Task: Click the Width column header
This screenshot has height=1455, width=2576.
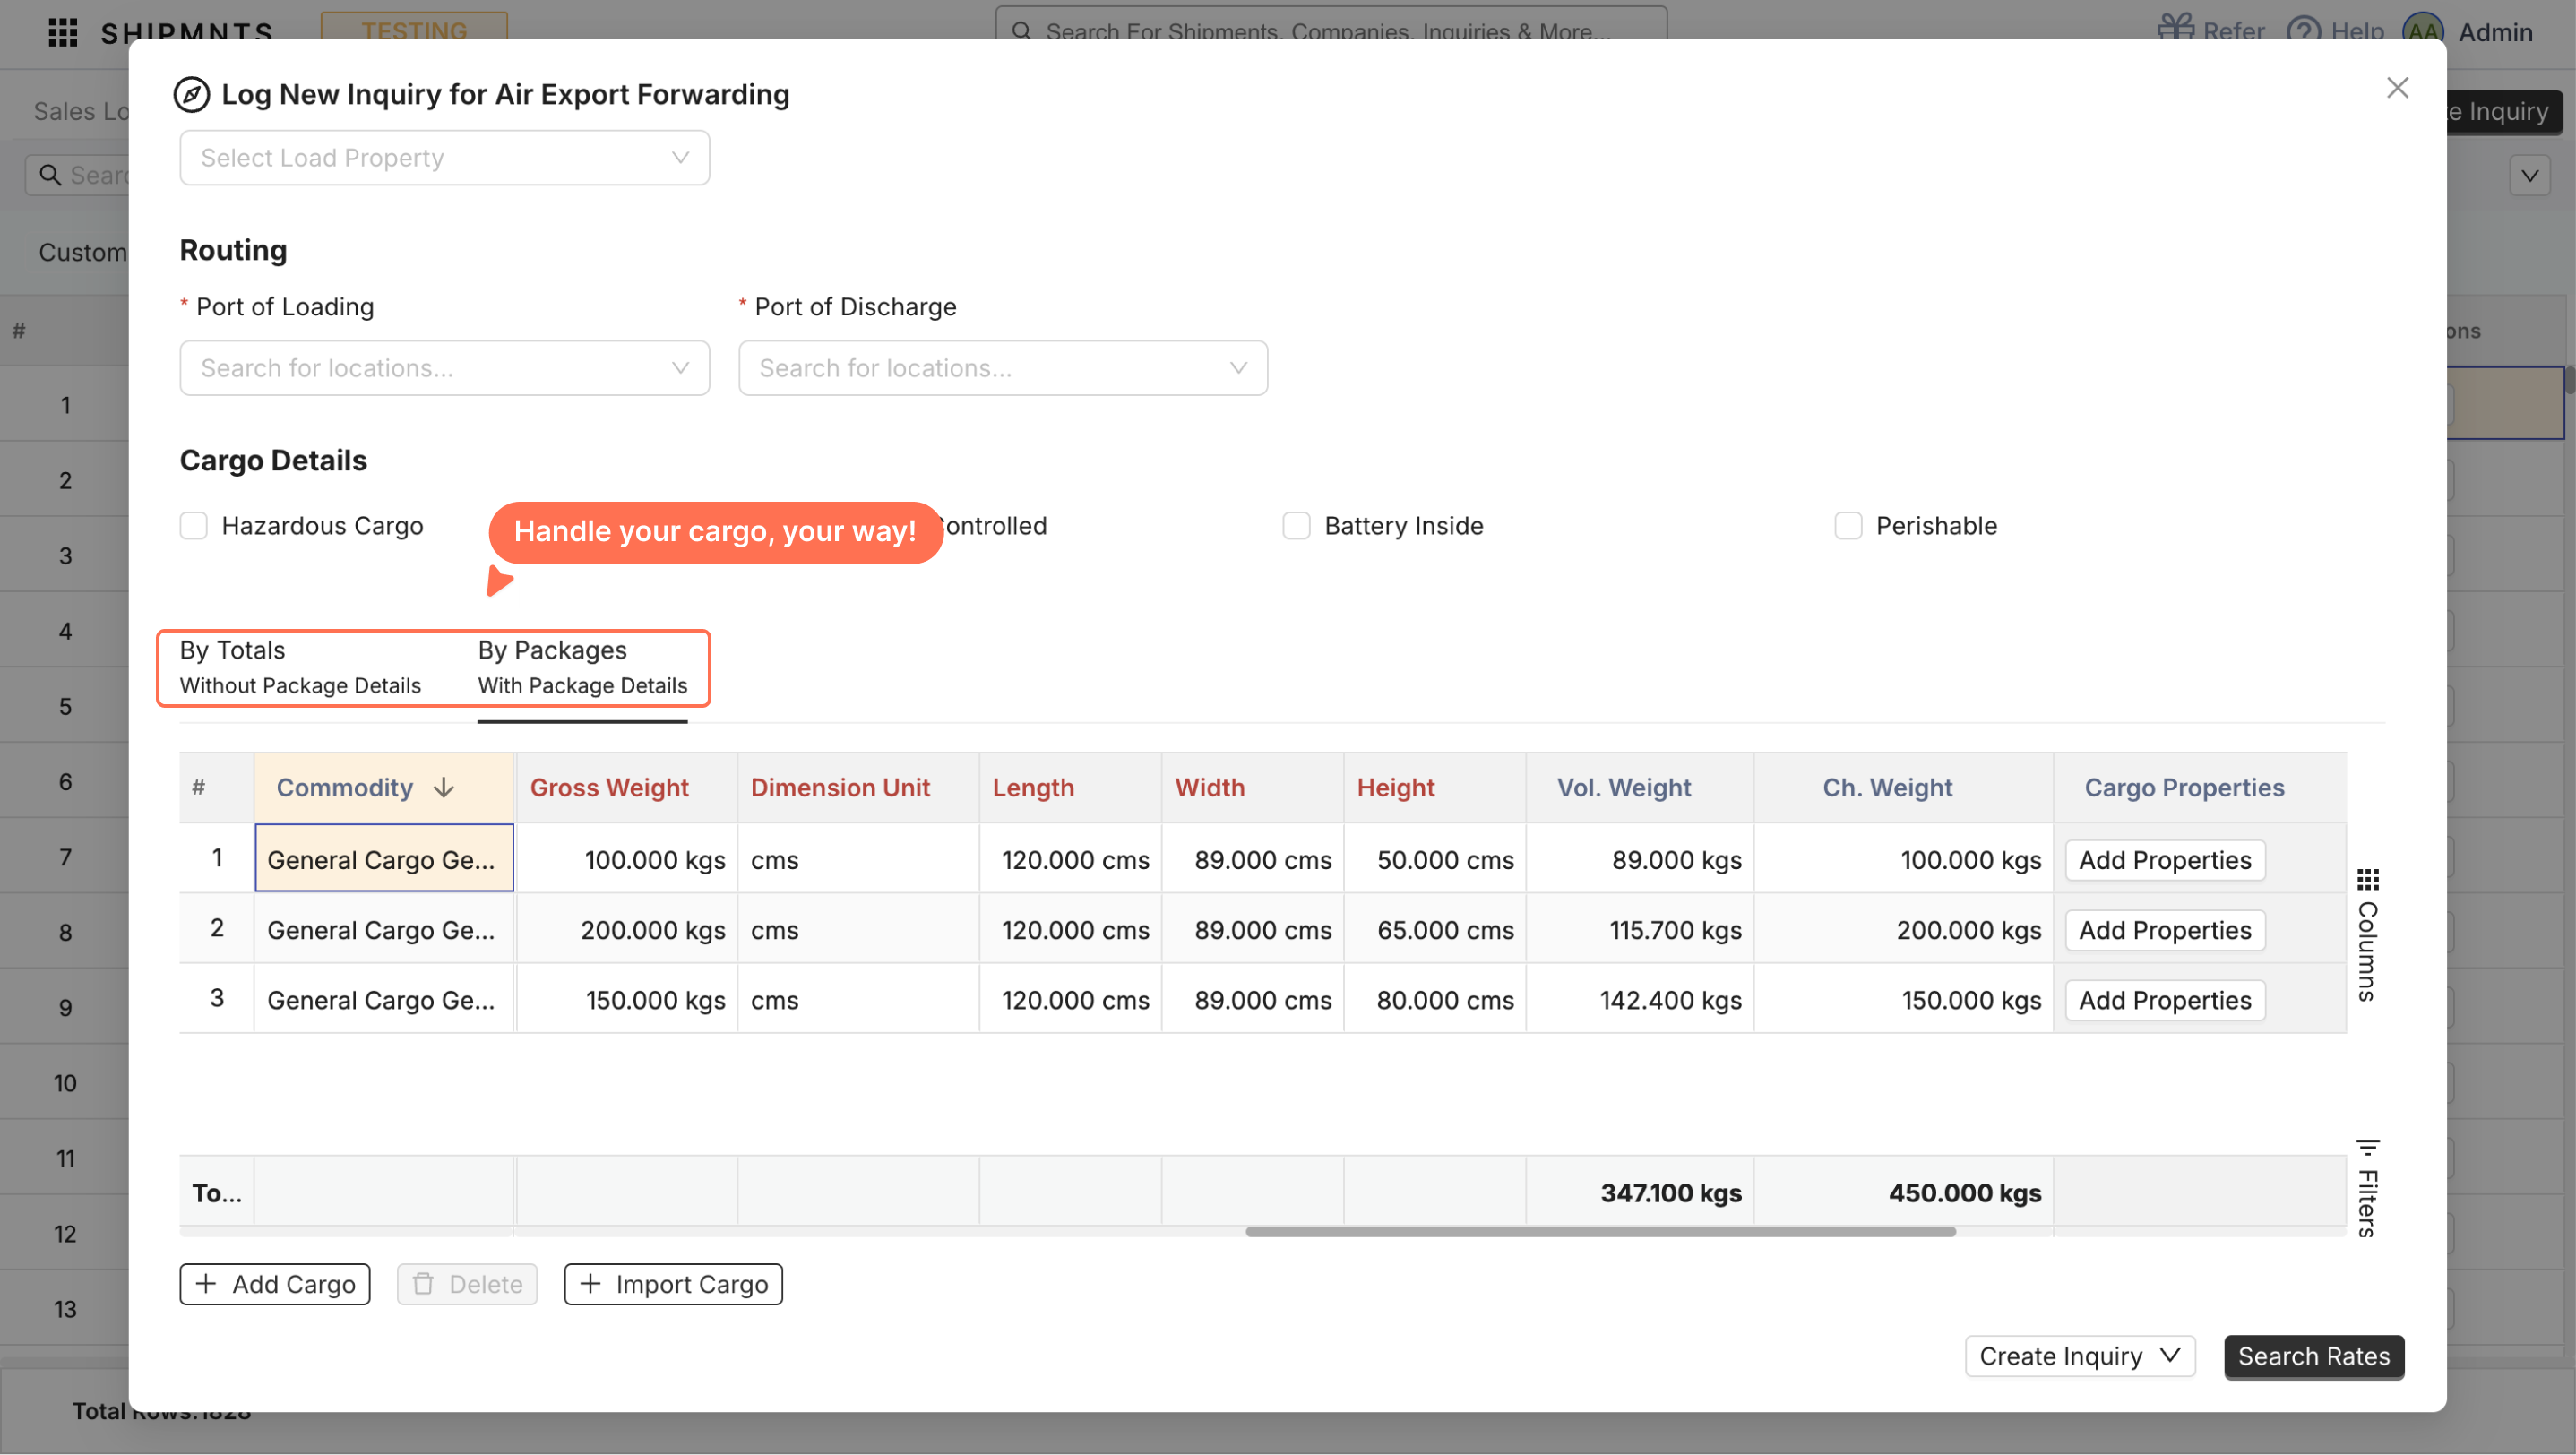Action: click(x=1252, y=788)
